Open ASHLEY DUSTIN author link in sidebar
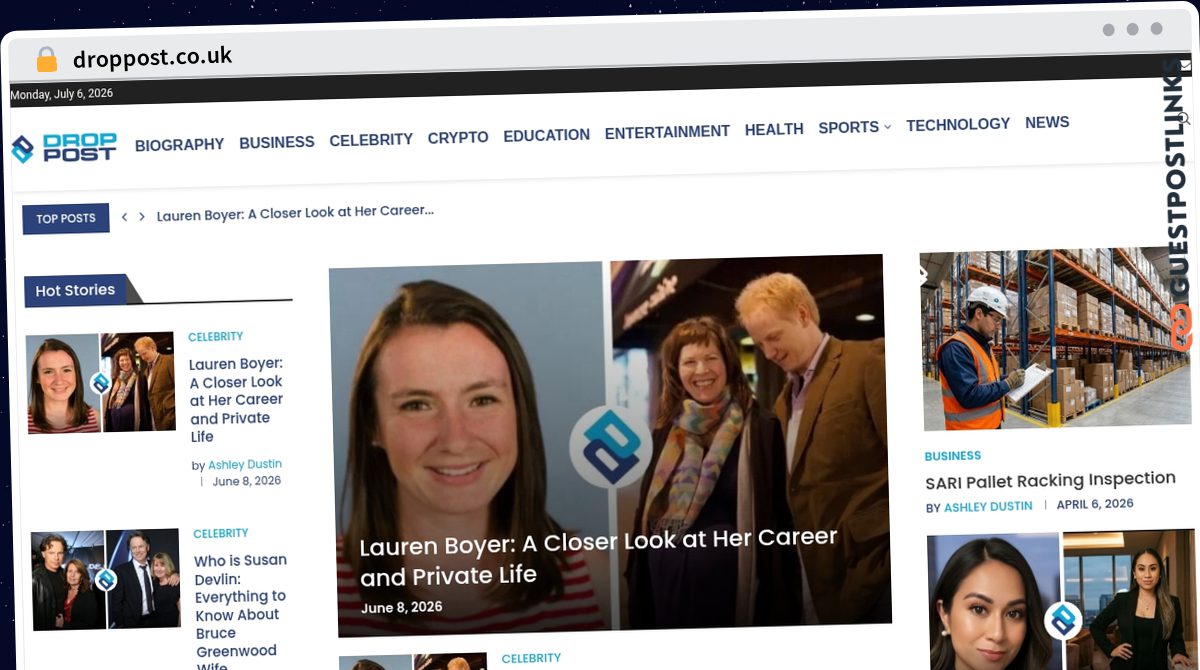This screenshot has width=1200, height=670. [x=988, y=507]
